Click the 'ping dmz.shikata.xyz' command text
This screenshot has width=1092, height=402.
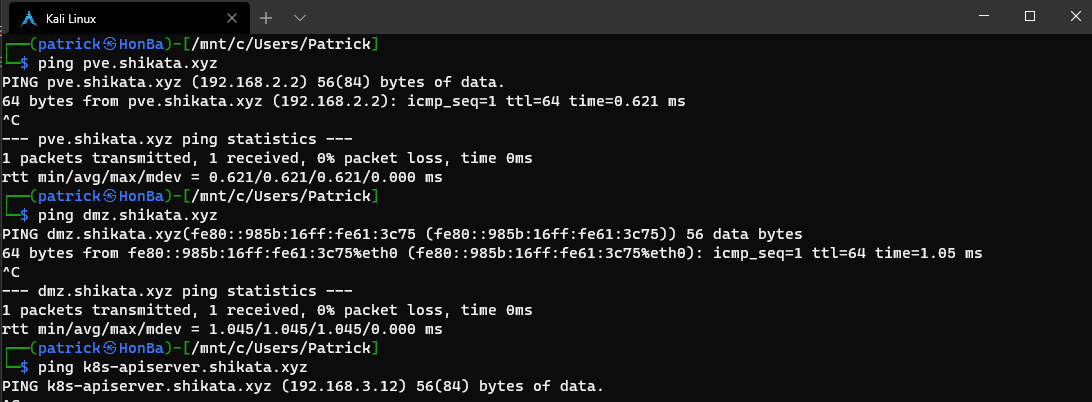(126, 214)
